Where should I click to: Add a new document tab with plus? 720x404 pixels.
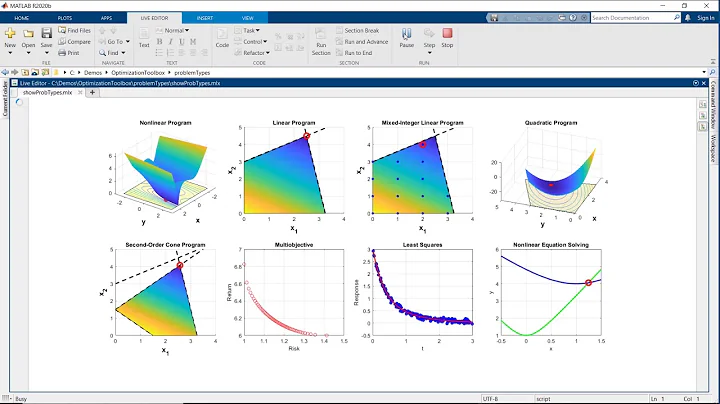pyautogui.click(x=92, y=92)
